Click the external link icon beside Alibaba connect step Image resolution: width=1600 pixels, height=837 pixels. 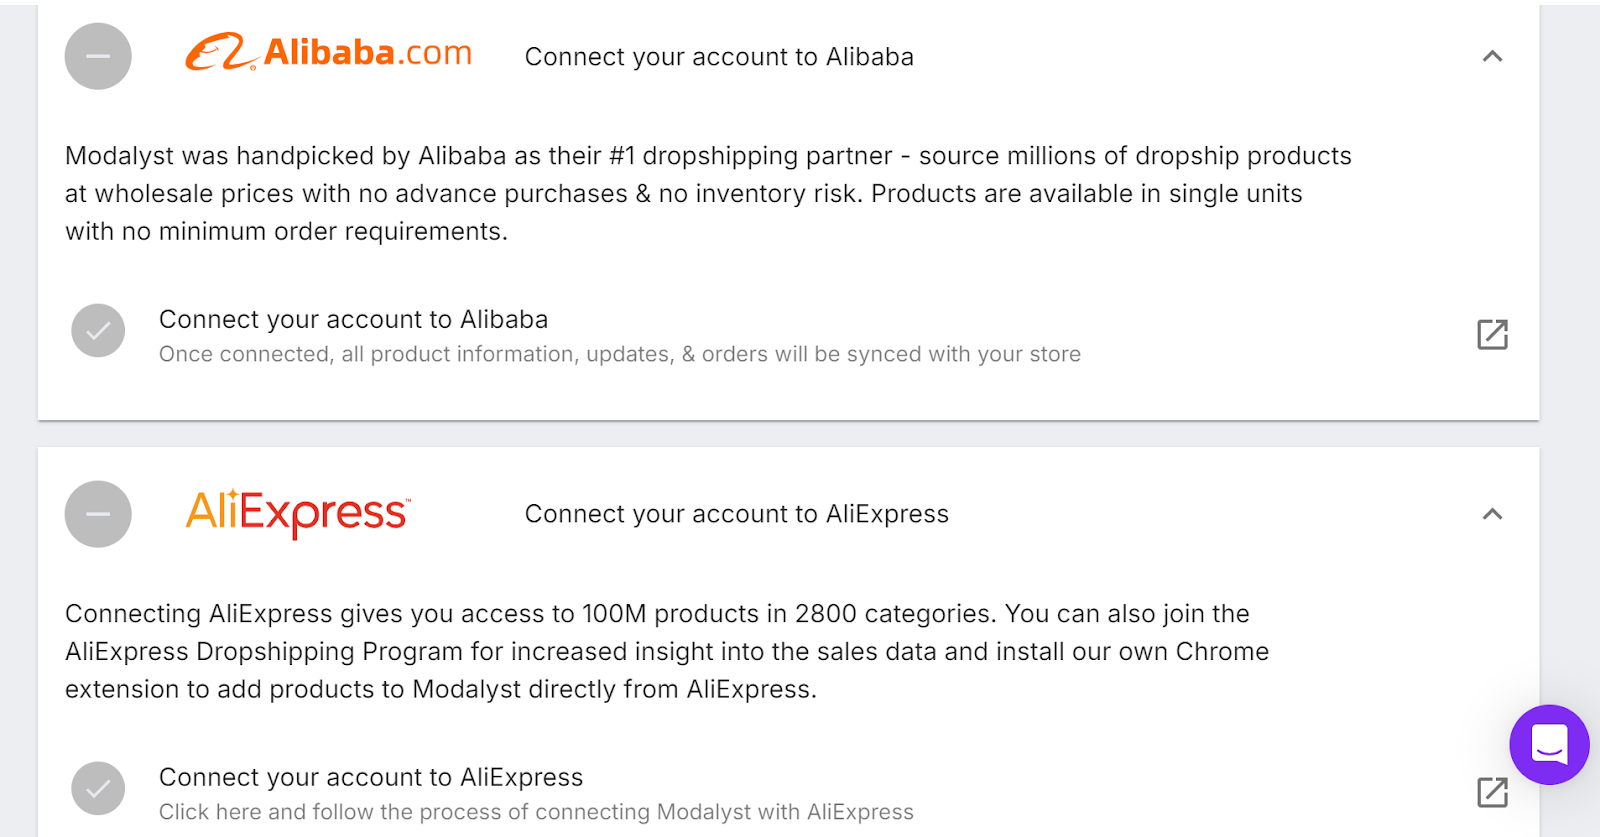(1491, 334)
